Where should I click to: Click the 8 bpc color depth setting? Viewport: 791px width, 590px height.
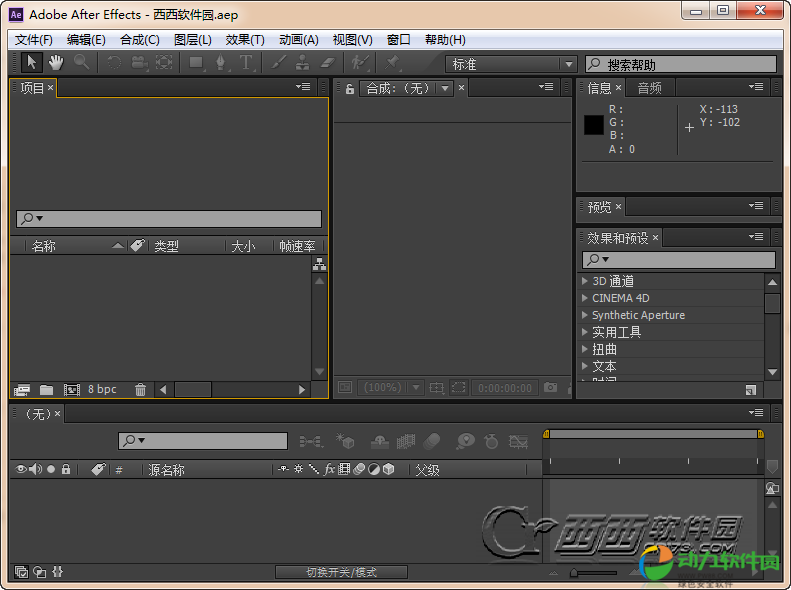(102, 389)
